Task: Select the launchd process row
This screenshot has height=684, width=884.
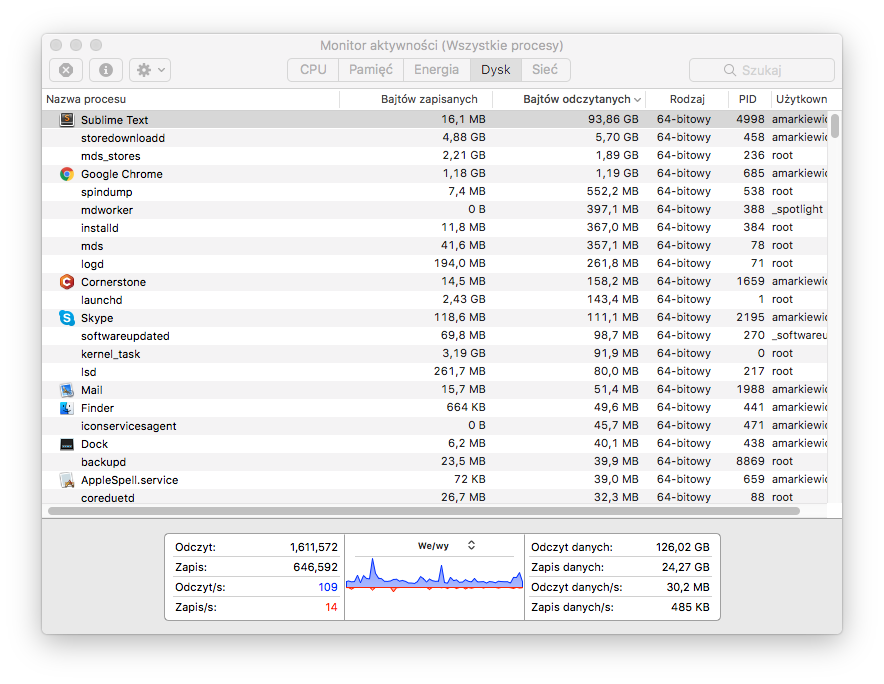Action: (x=435, y=300)
